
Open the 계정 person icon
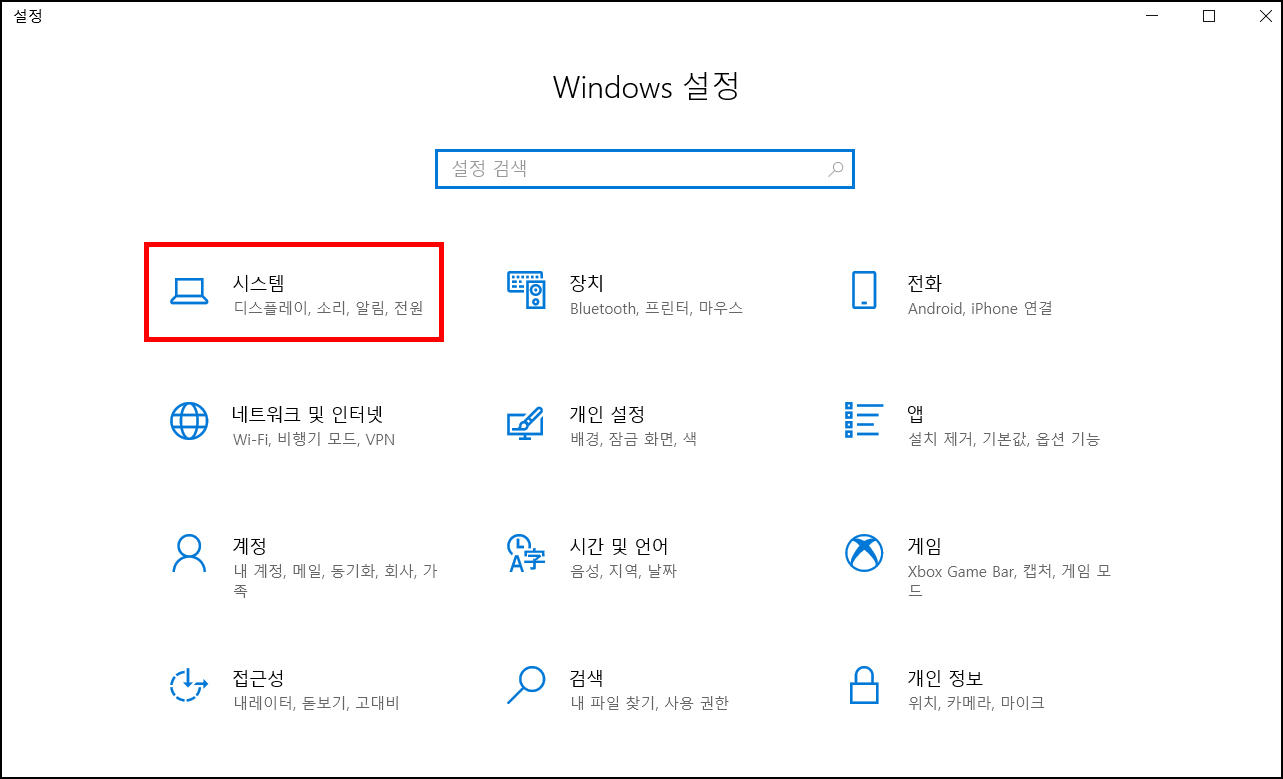[189, 553]
